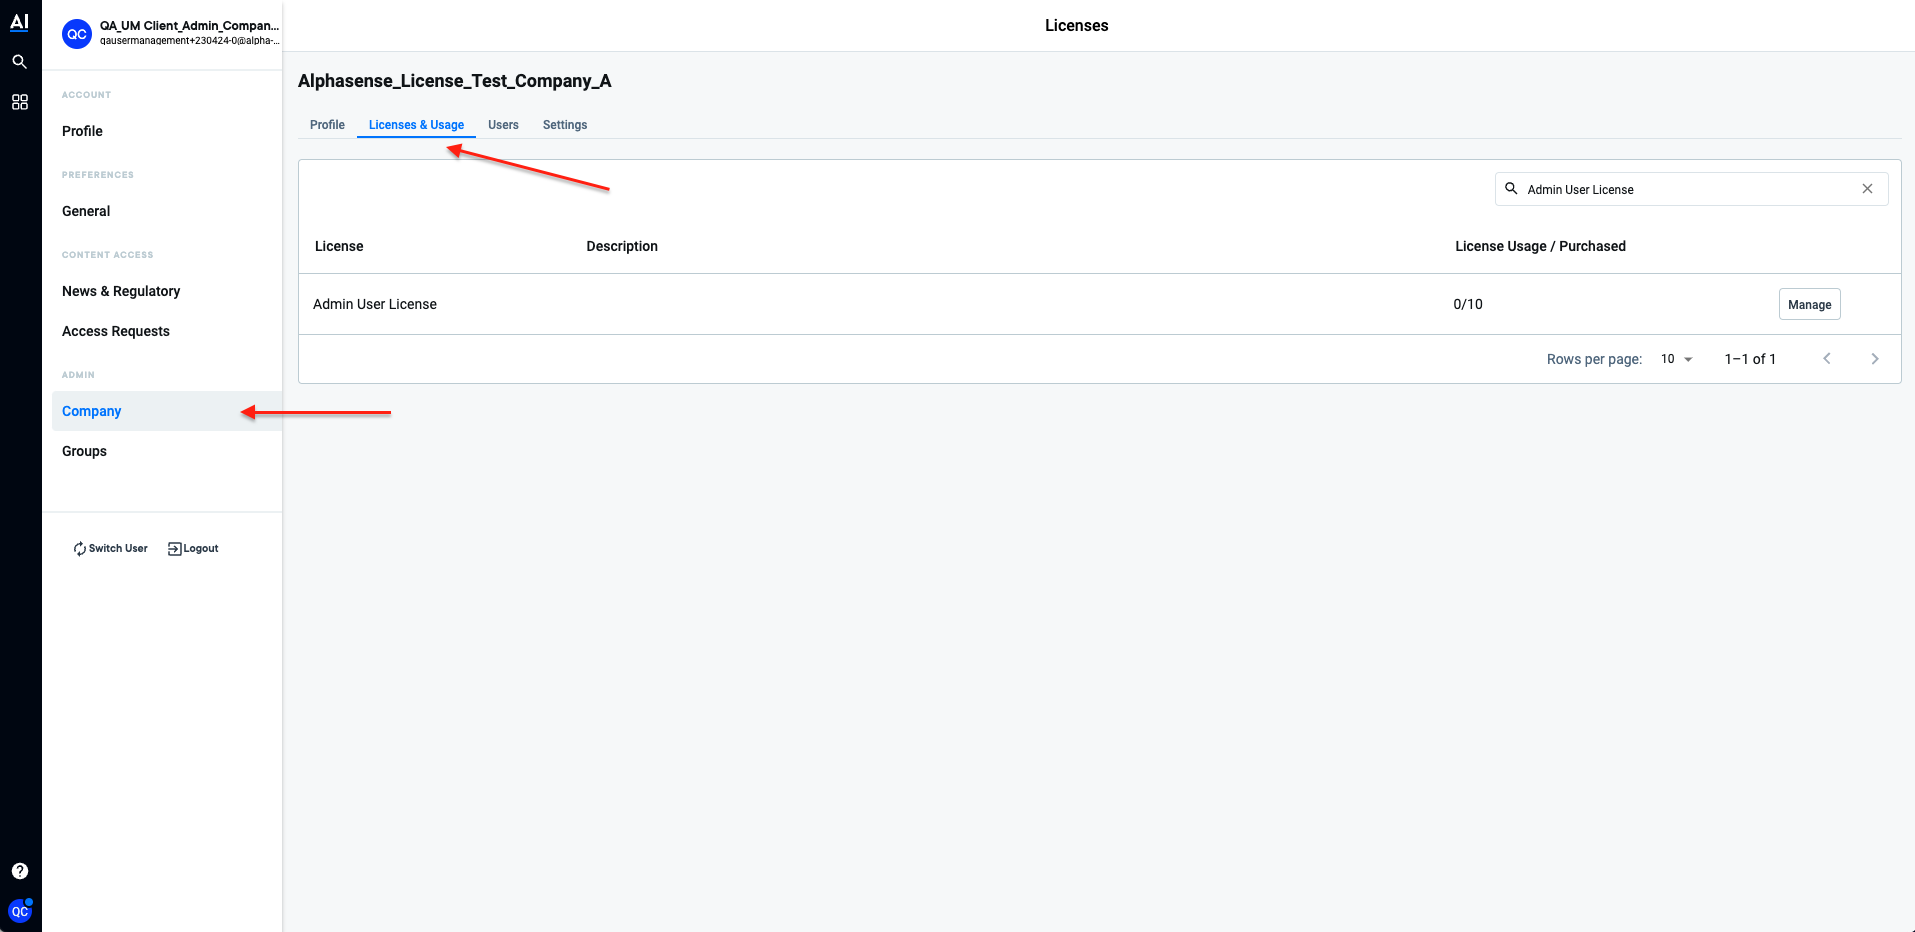The height and width of the screenshot is (932, 1915).
Task: Select the Licenses & Usage tab
Action: 416,125
